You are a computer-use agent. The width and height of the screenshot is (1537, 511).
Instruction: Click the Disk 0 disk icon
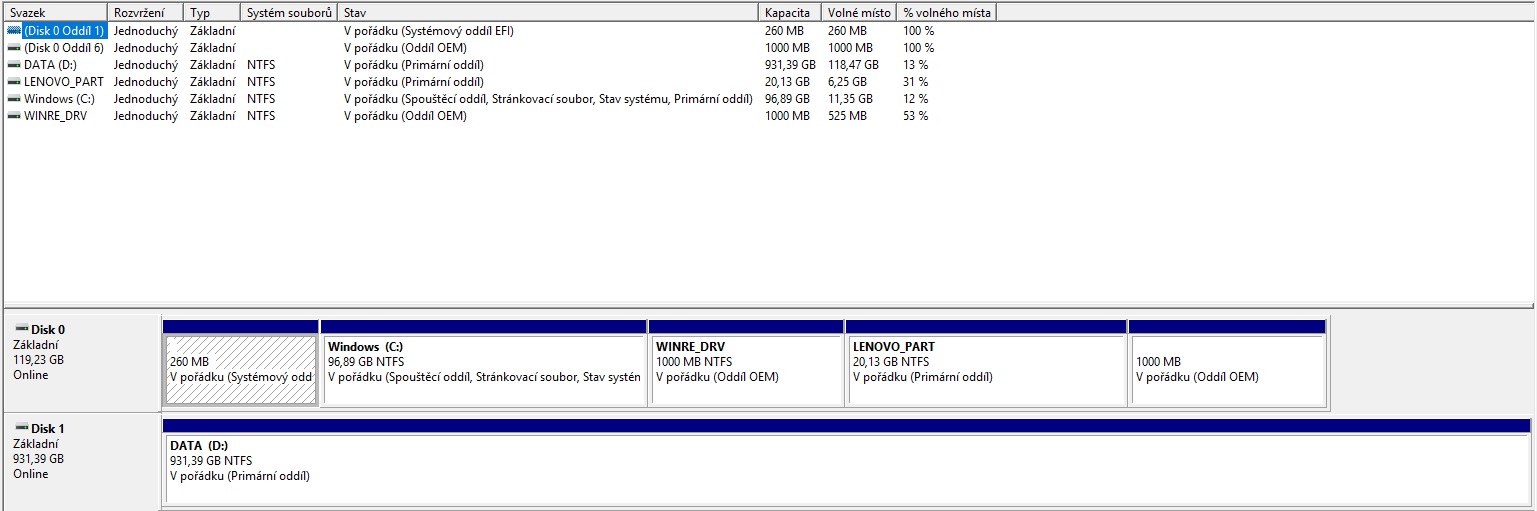coord(21,329)
